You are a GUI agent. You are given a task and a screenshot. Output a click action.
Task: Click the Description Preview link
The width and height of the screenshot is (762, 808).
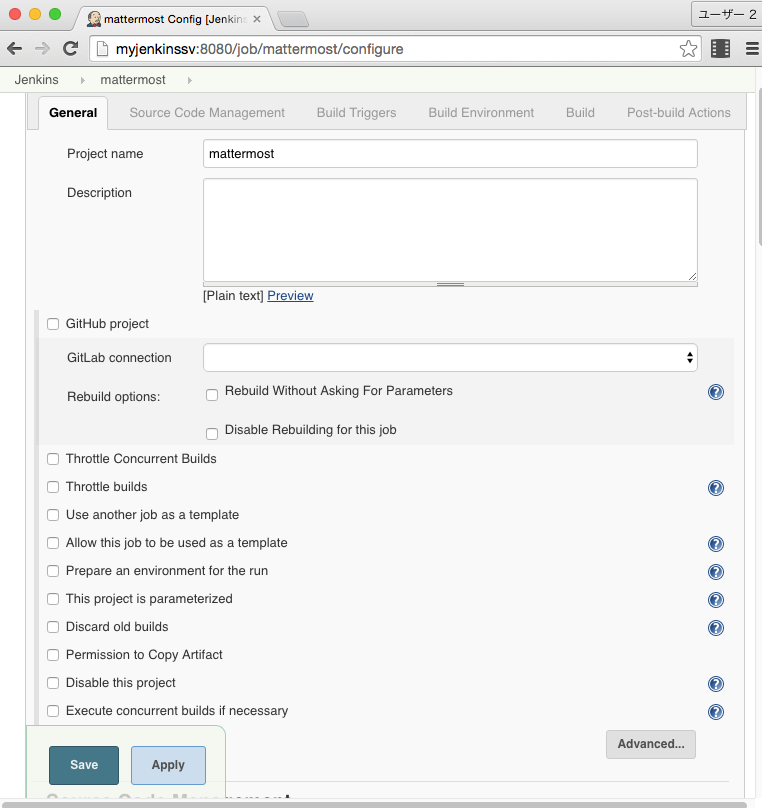pyautogui.click(x=290, y=296)
